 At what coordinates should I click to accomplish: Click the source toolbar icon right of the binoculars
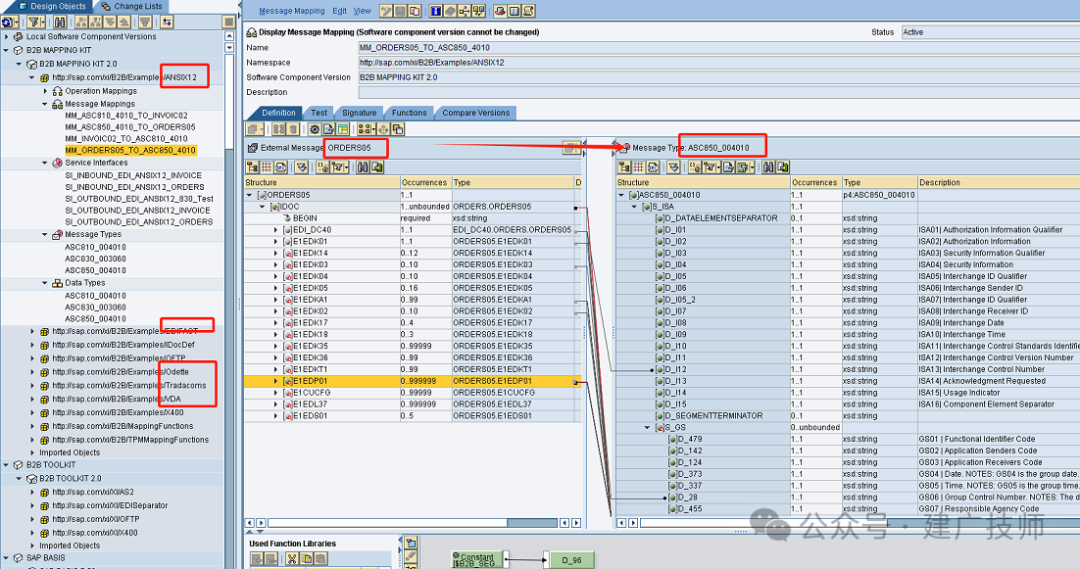click(x=377, y=167)
